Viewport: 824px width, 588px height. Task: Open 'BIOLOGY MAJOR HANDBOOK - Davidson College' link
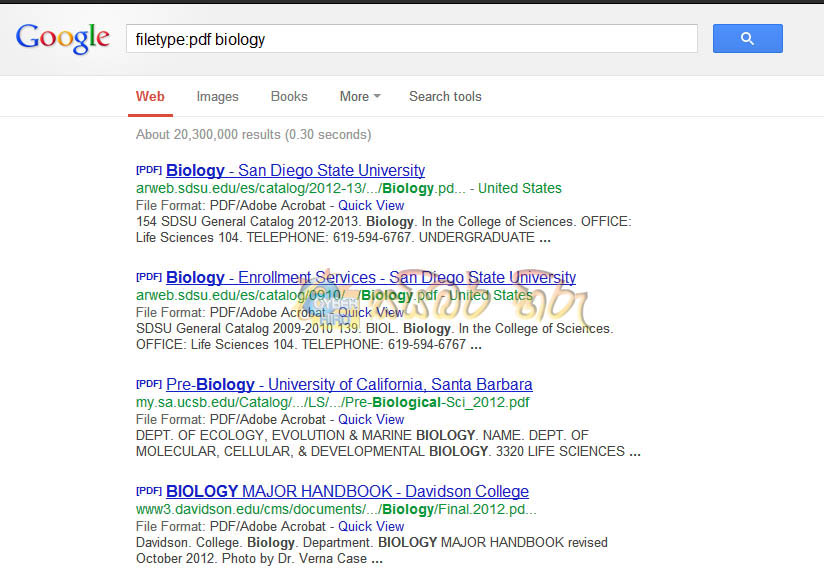click(347, 491)
